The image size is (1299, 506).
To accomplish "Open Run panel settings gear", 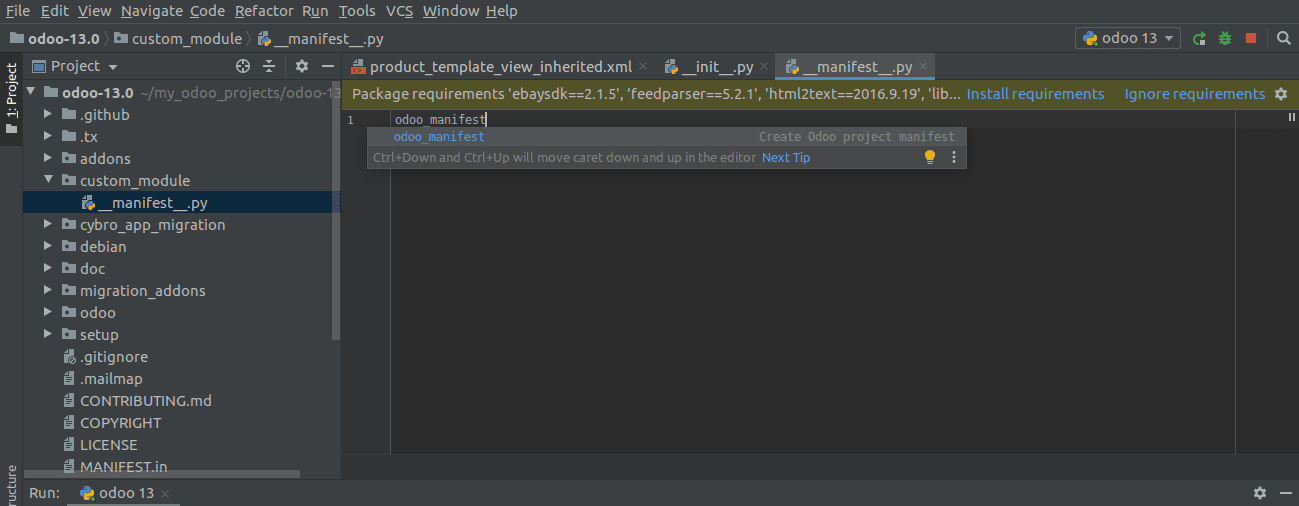I will coord(1259,493).
